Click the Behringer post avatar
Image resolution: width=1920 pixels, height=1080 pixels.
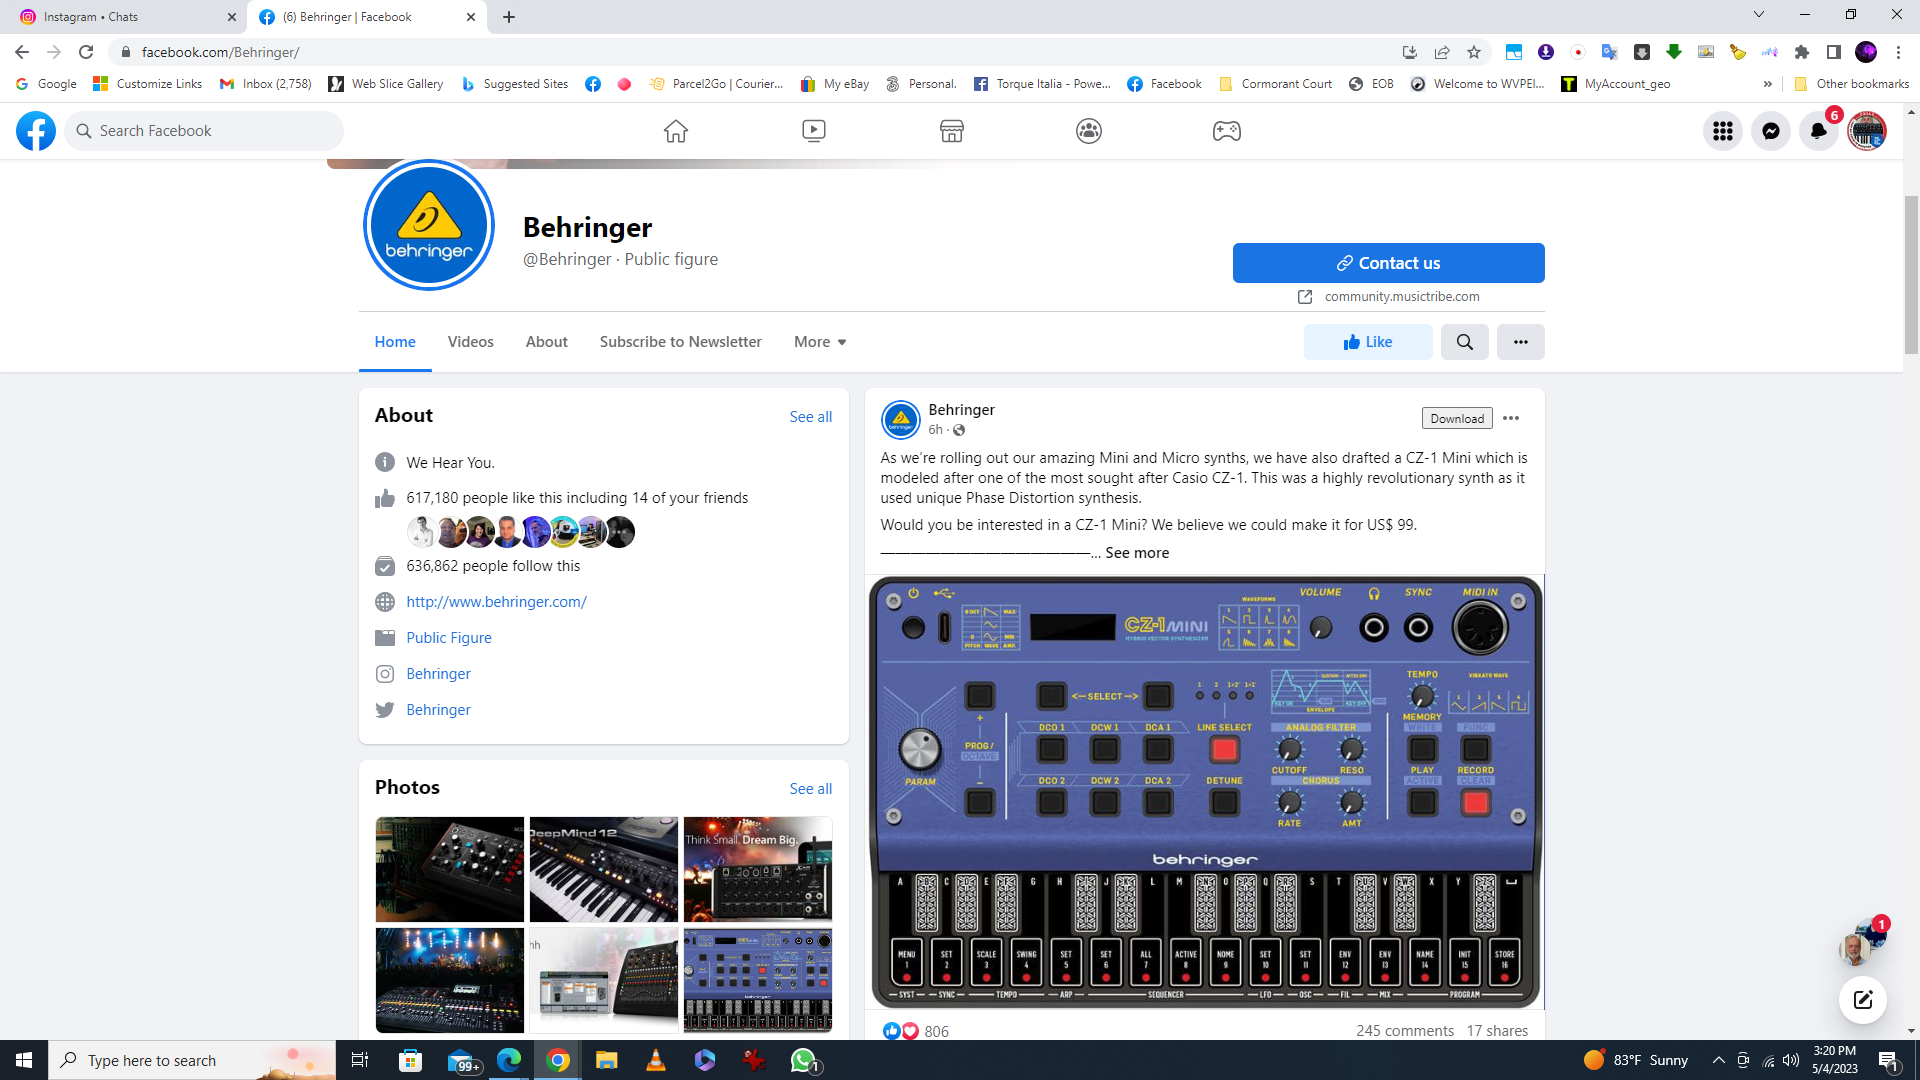tap(900, 420)
